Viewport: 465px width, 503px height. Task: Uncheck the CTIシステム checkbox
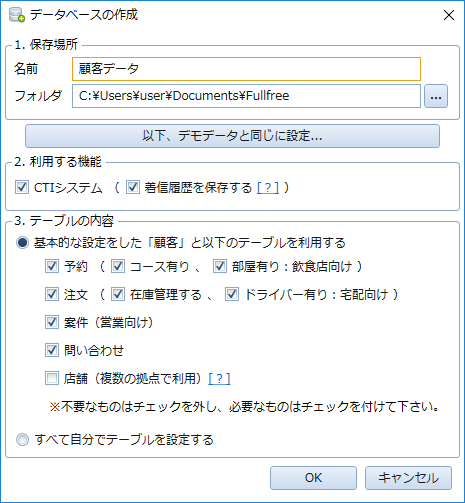(22, 187)
